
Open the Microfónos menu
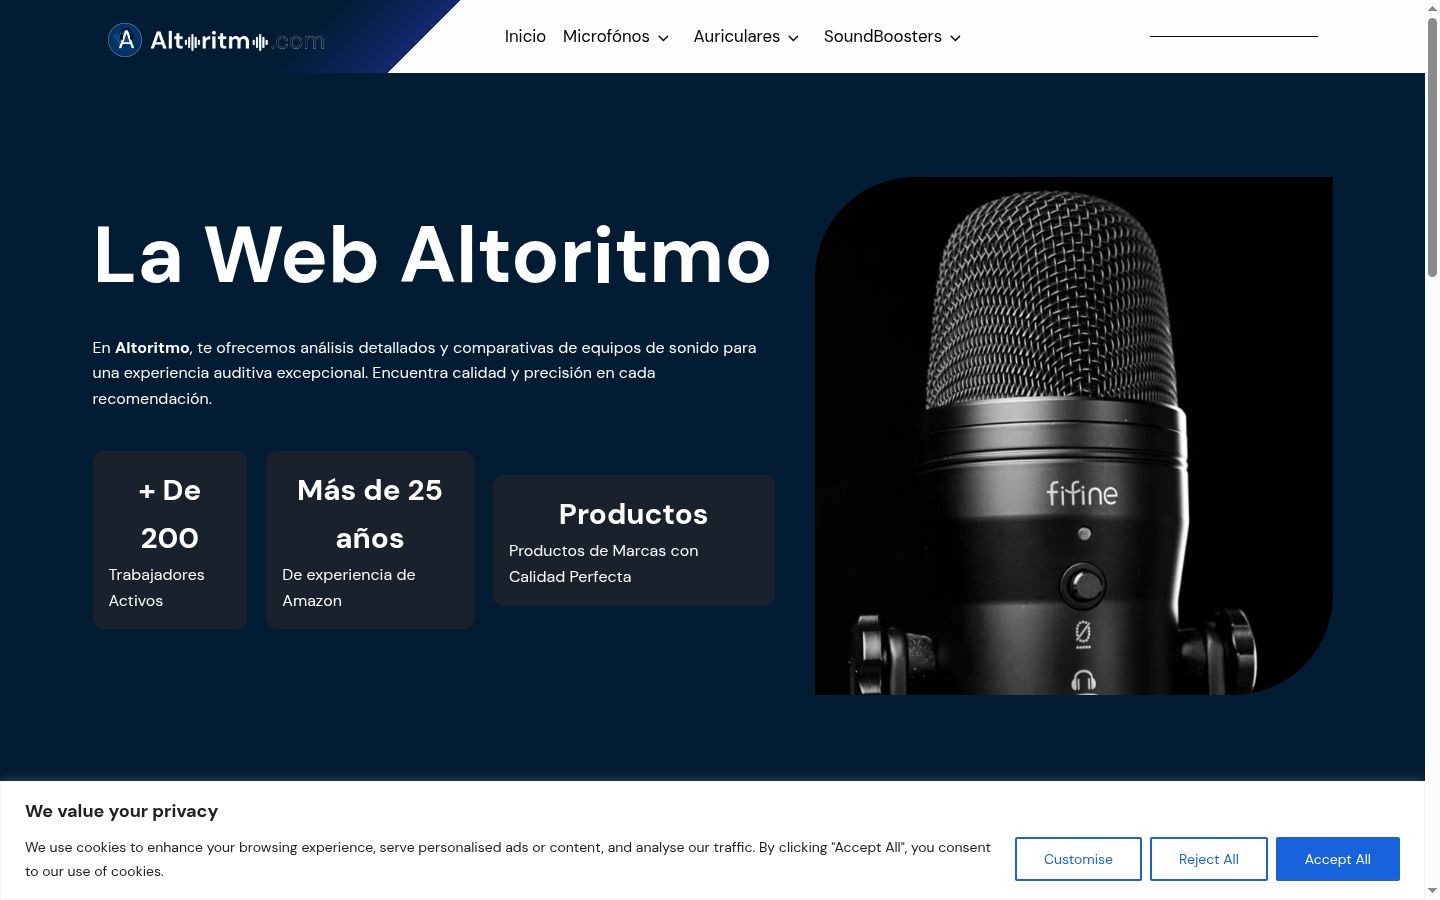(606, 36)
